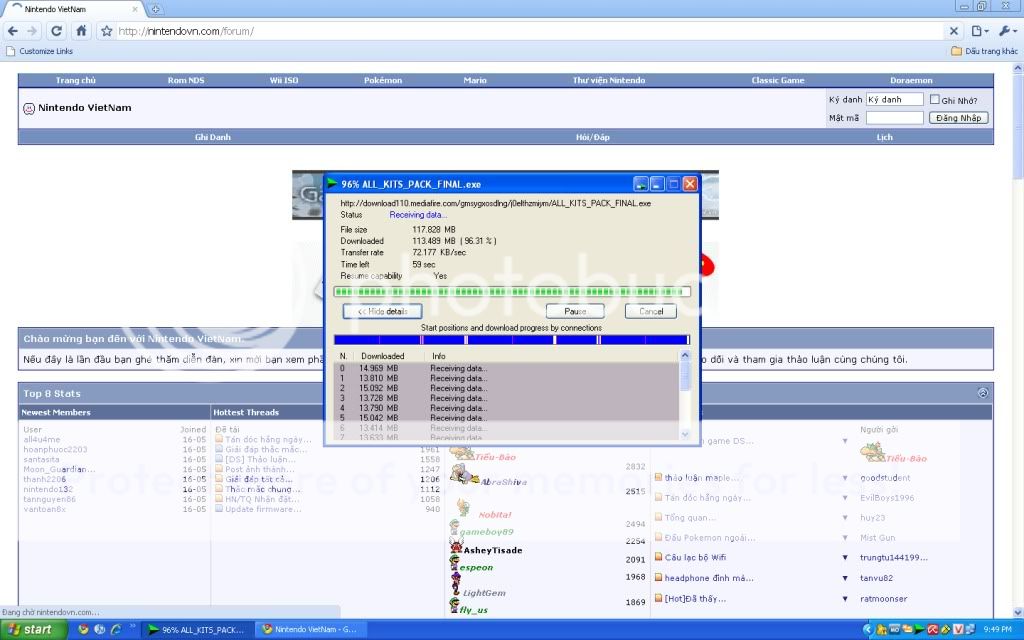The image size is (1024, 640).
Task: Open the 'Wii ISO' navigation item
Action: tap(284, 80)
